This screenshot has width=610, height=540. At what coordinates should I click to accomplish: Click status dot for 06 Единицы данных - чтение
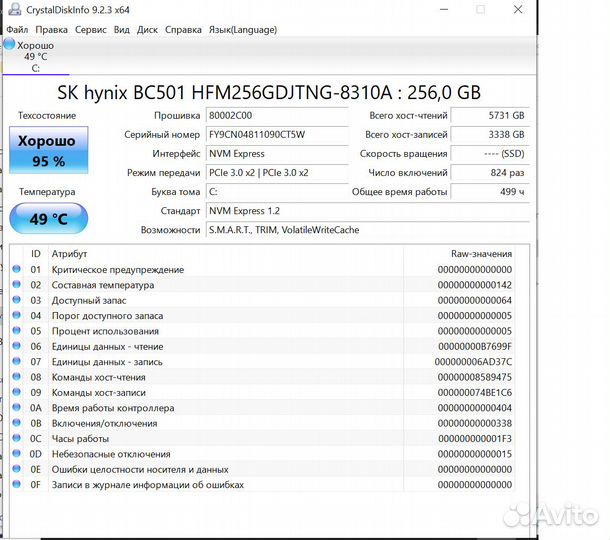(16, 346)
